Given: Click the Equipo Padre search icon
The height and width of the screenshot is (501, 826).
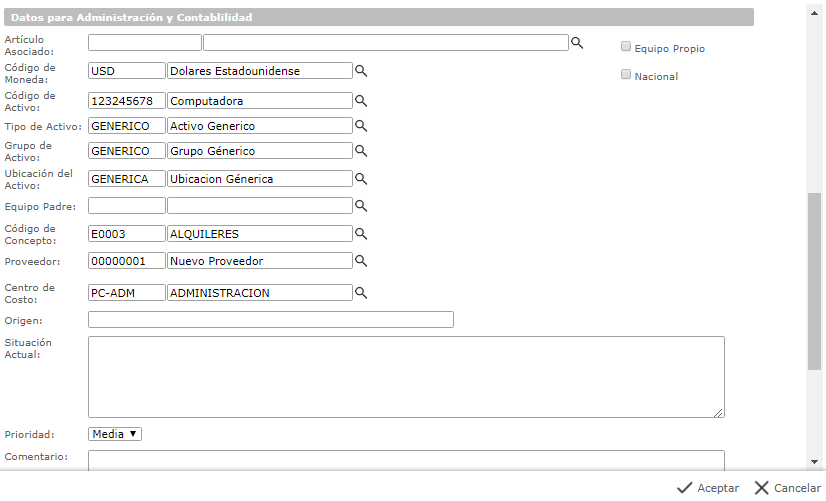Looking at the screenshot, I should tap(362, 206).
